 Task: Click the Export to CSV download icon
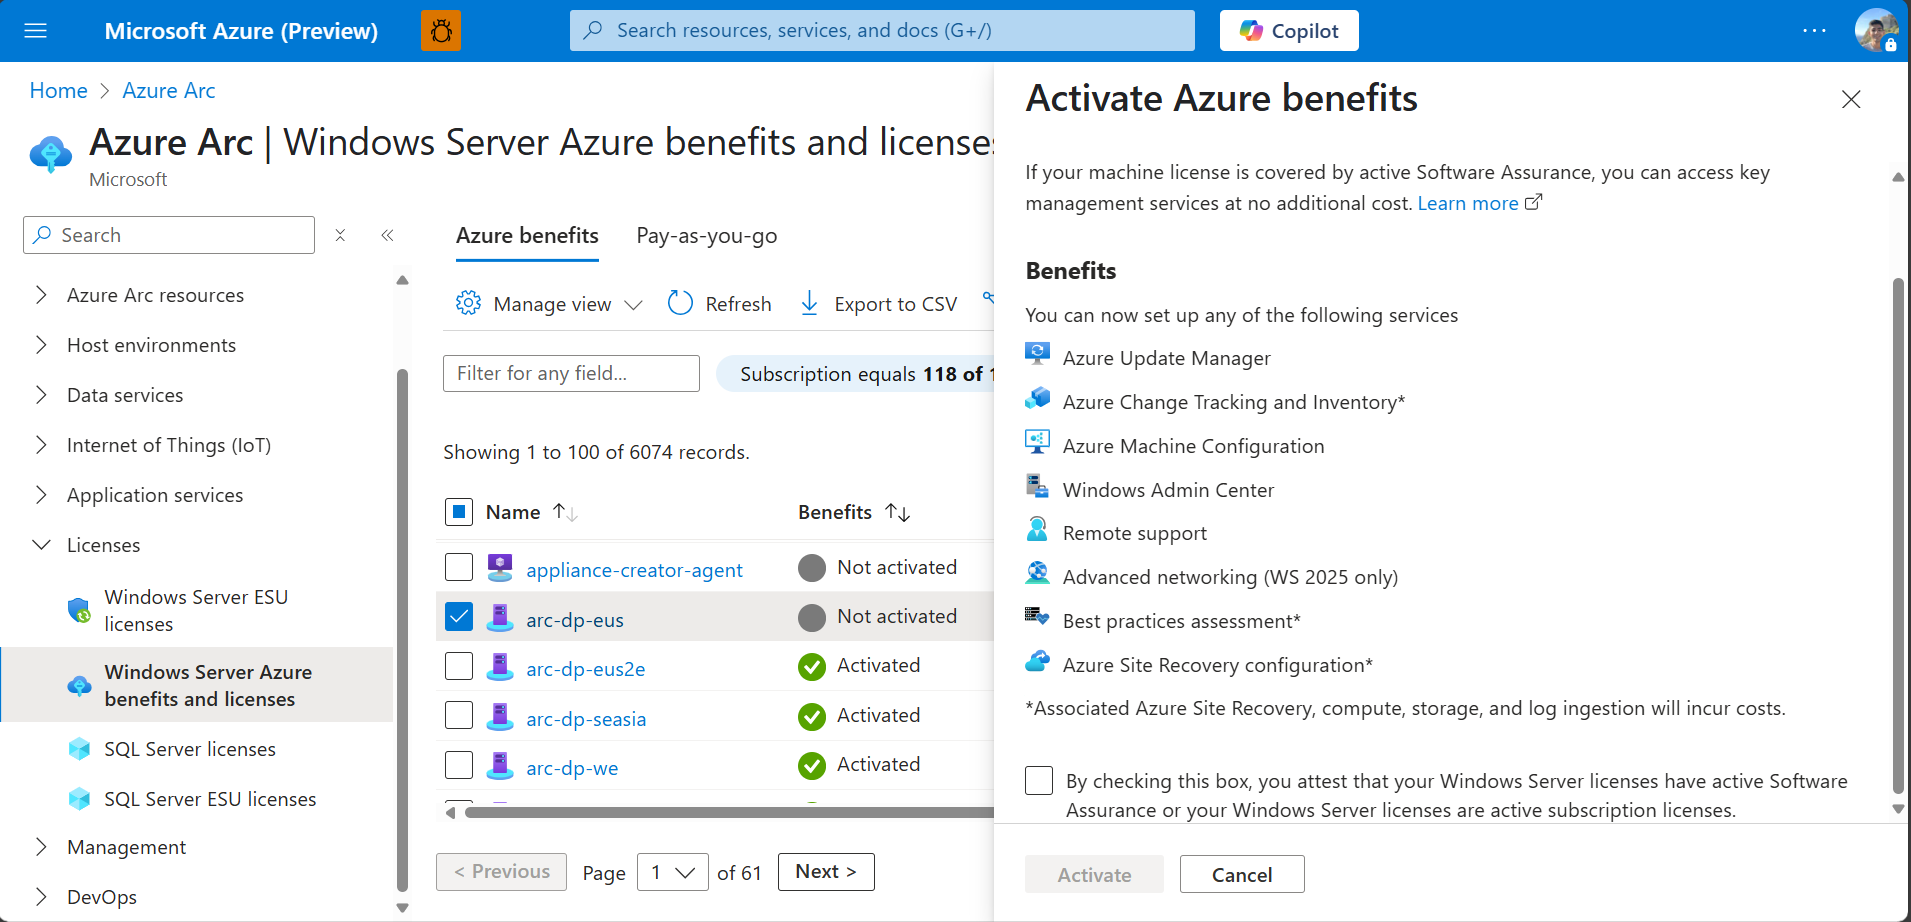[808, 303]
